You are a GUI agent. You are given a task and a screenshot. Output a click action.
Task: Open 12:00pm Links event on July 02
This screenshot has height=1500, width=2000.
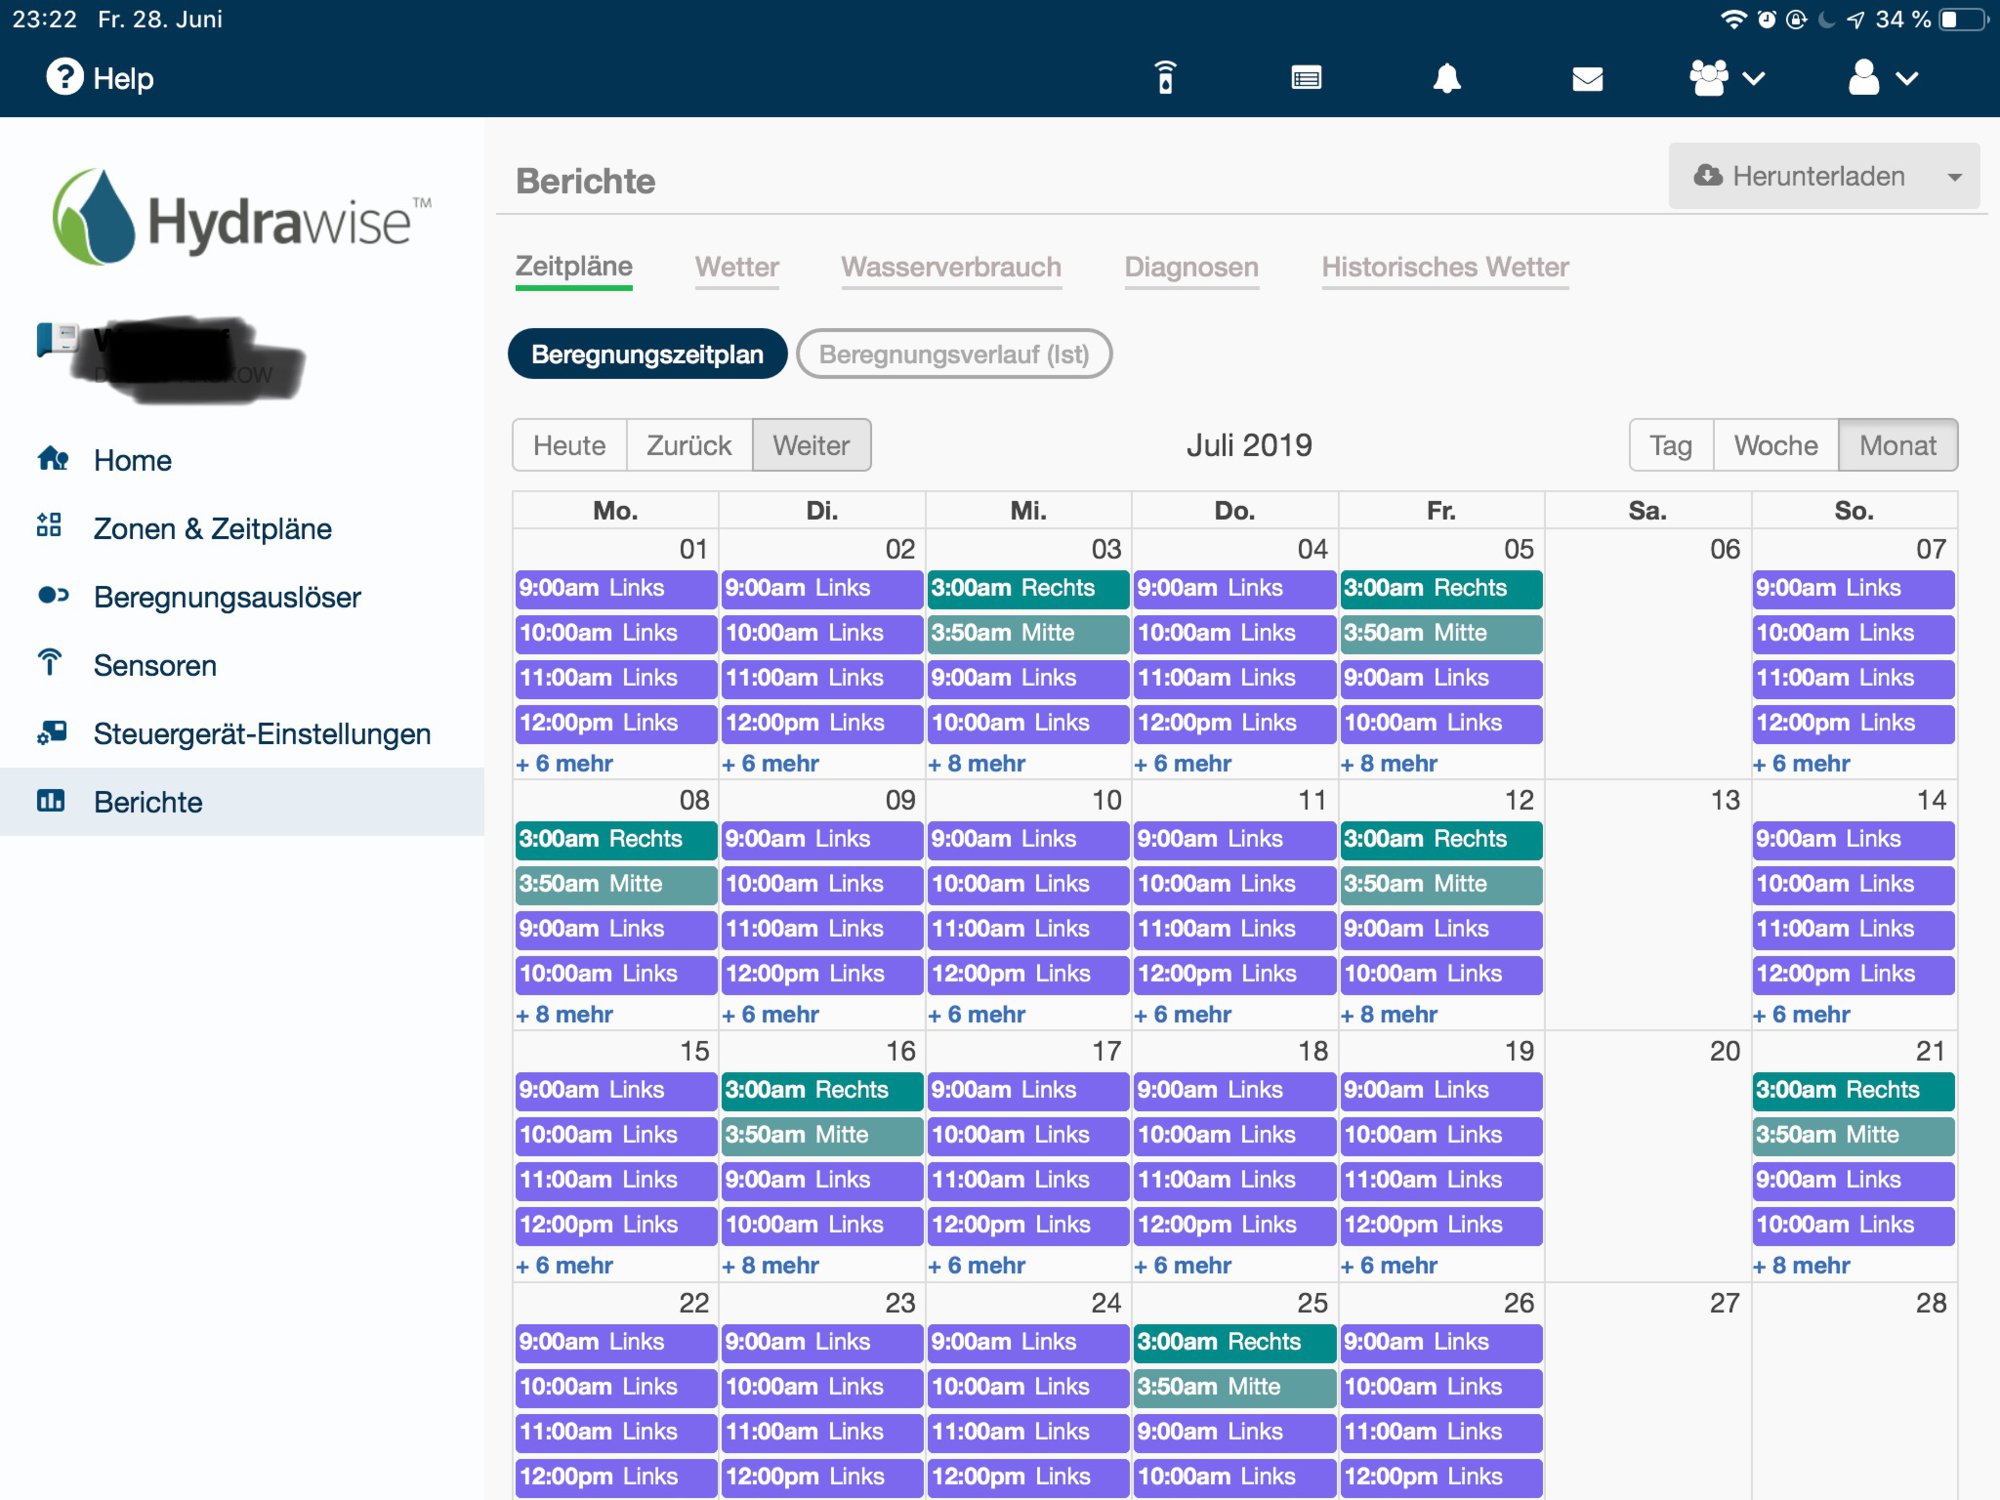pyautogui.click(x=822, y=723)
